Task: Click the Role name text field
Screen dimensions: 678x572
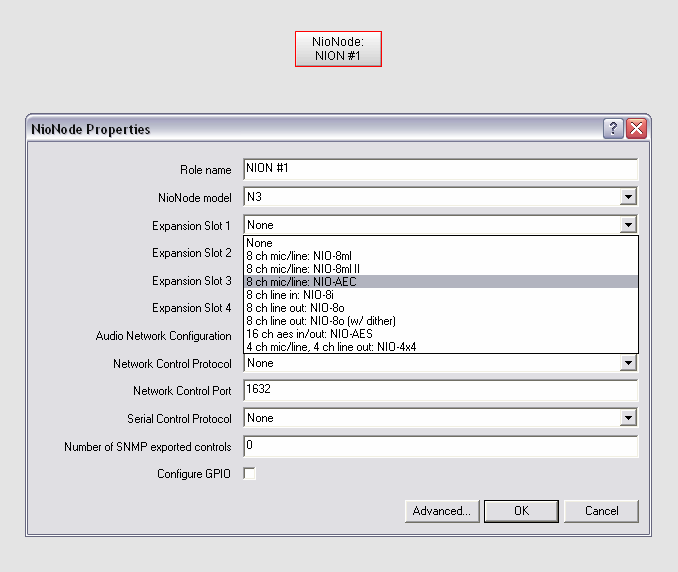Action: pos(440,170)
